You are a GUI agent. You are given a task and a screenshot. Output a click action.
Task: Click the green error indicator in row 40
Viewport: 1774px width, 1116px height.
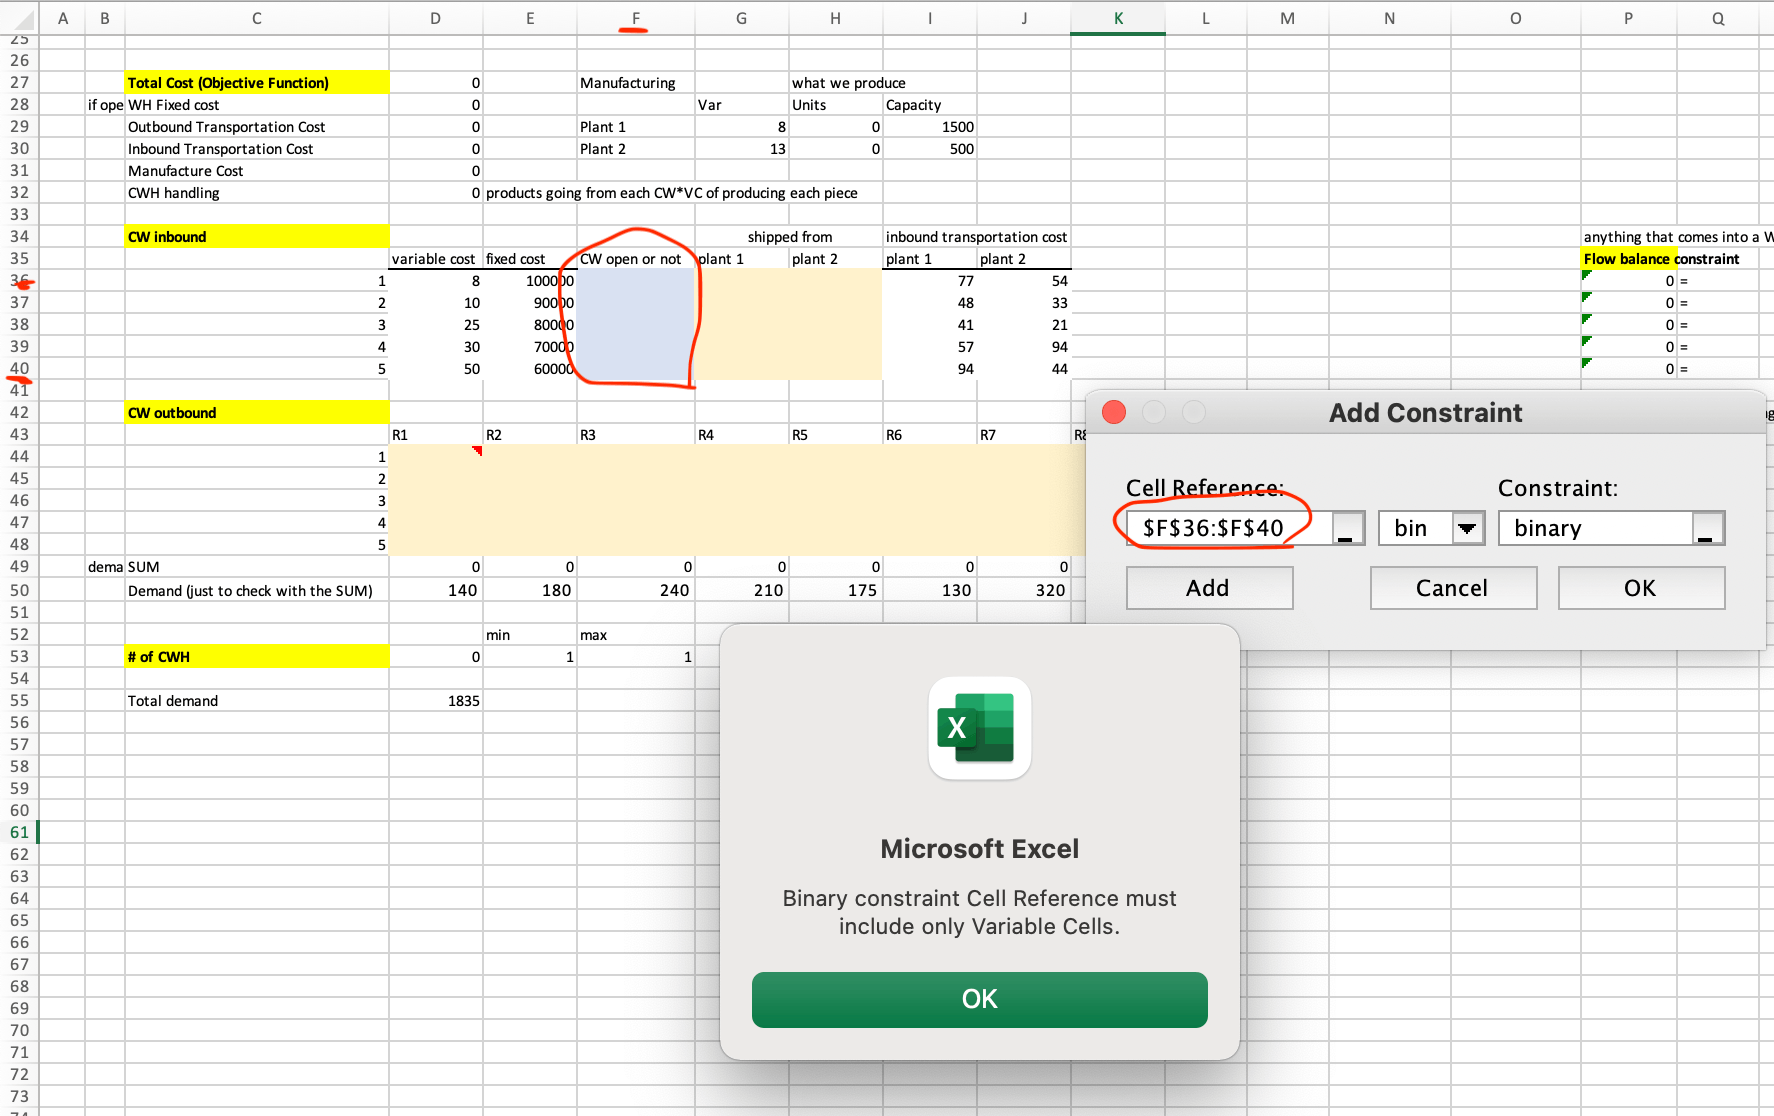[1587, 363]
